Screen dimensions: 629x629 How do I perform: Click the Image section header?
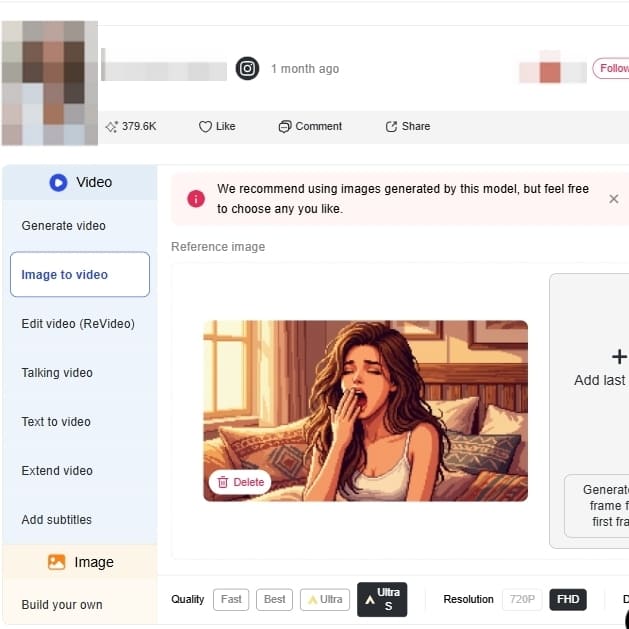(x=80, y=562)
